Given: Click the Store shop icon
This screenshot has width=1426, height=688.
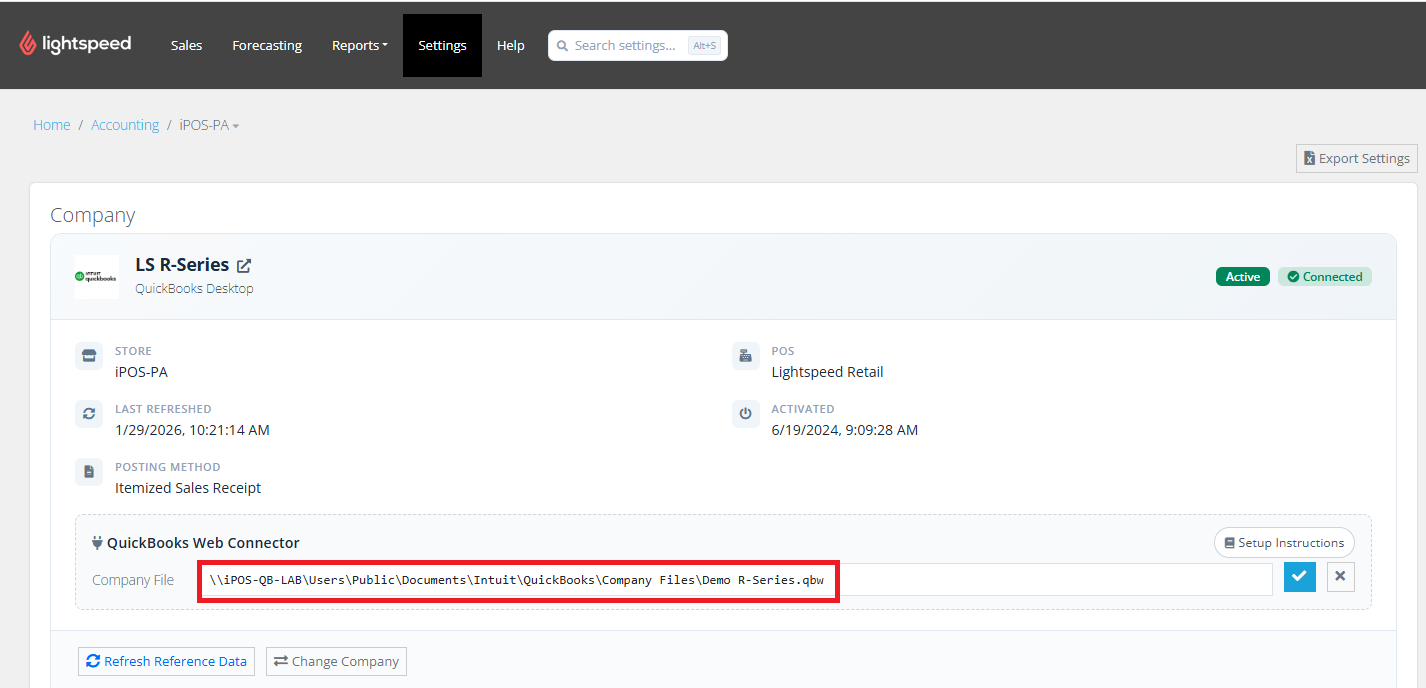Looking at the screenshot, I should (x=89, y=356).
